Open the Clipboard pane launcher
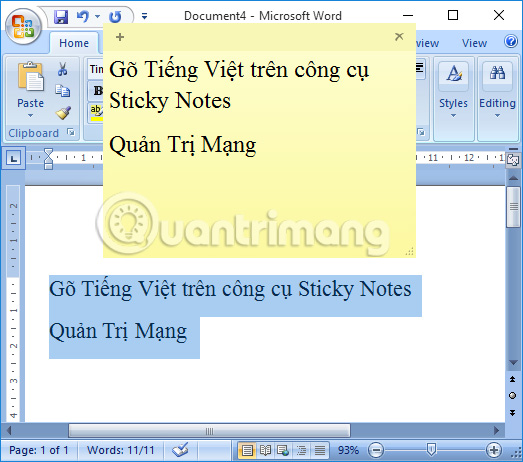The image size is (523, 462). [71, 132]
